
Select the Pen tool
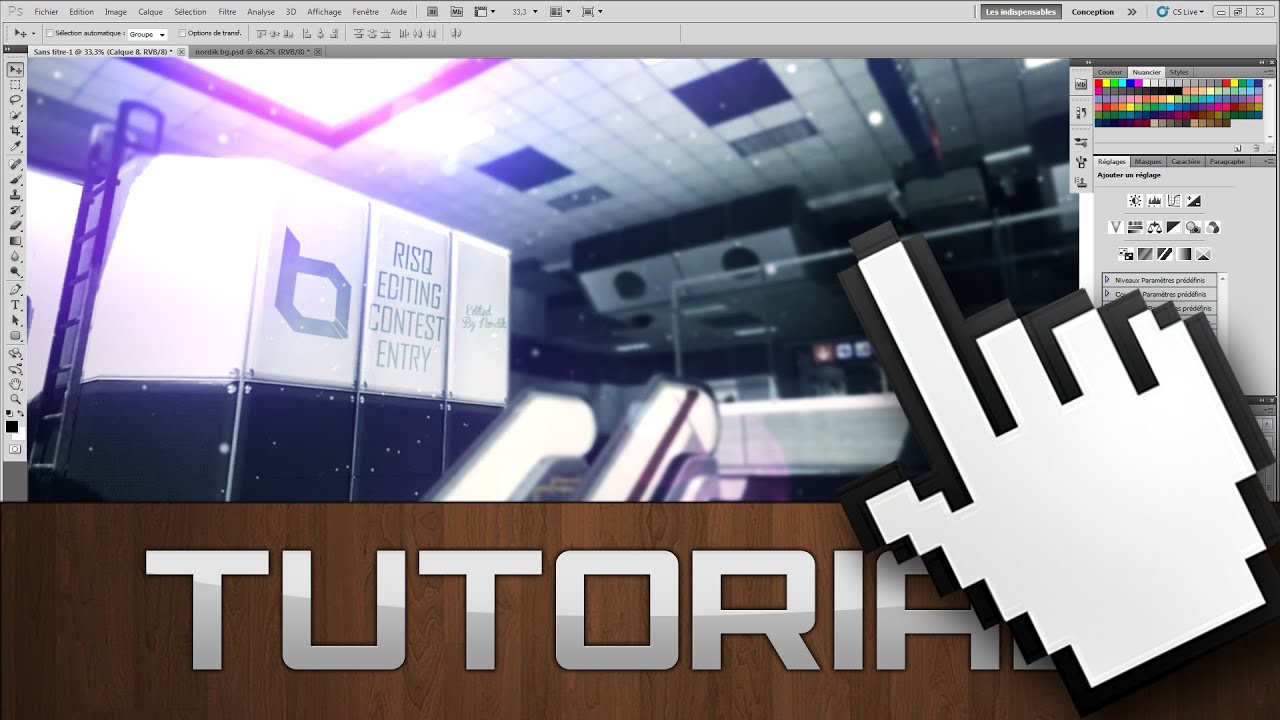pos(16,288)
